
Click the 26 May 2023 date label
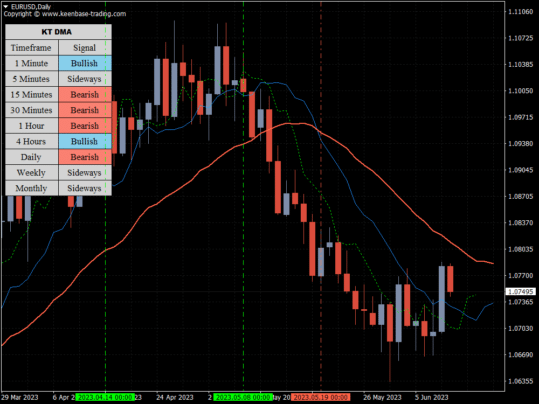[x=382, y=397]
